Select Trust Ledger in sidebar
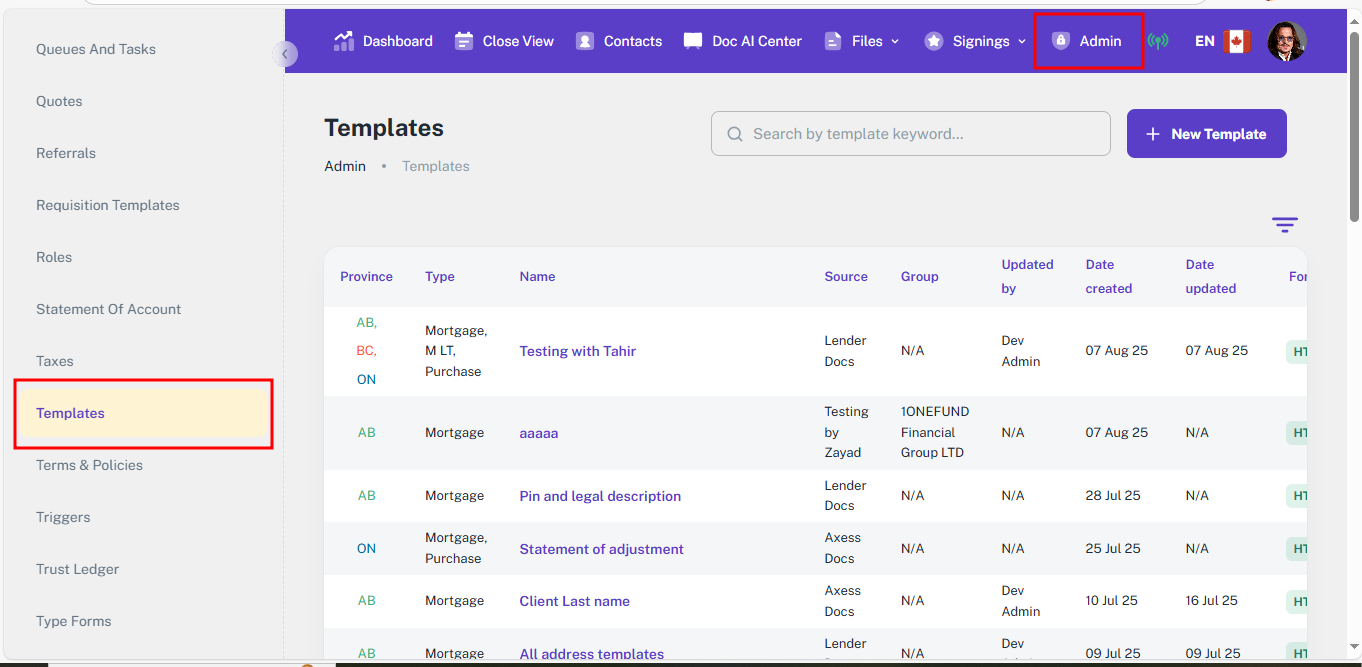The width and height of the screenshot is (1362, 667). pos(78,569)
